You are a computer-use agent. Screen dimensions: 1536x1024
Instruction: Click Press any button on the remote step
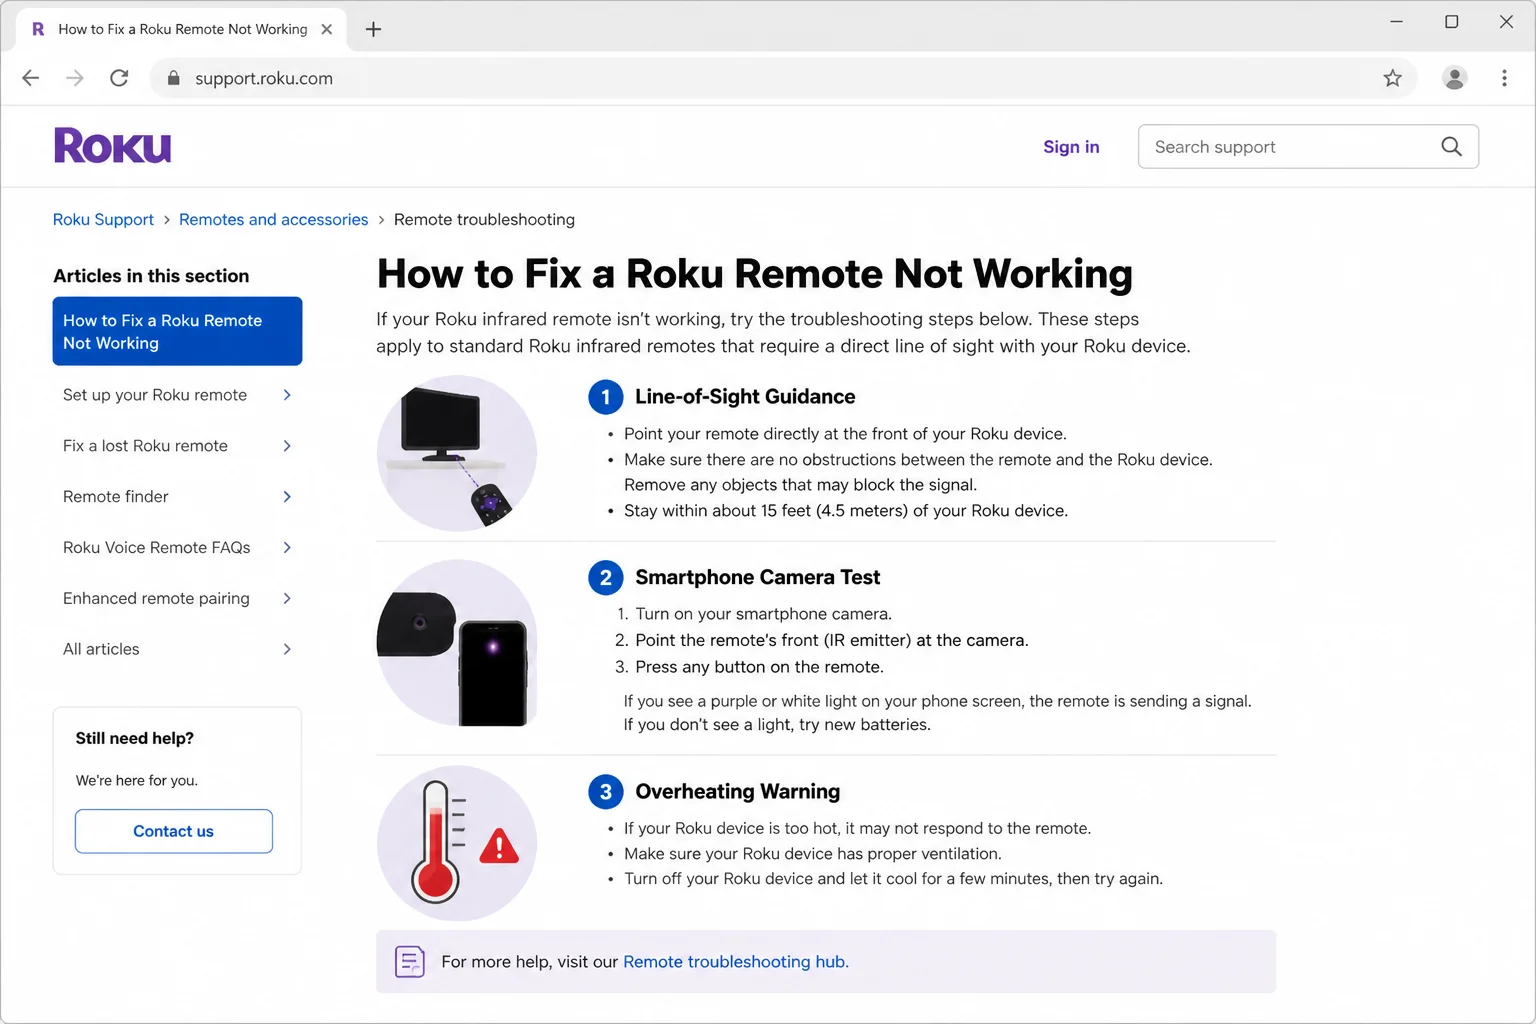(x=759, y=667)
